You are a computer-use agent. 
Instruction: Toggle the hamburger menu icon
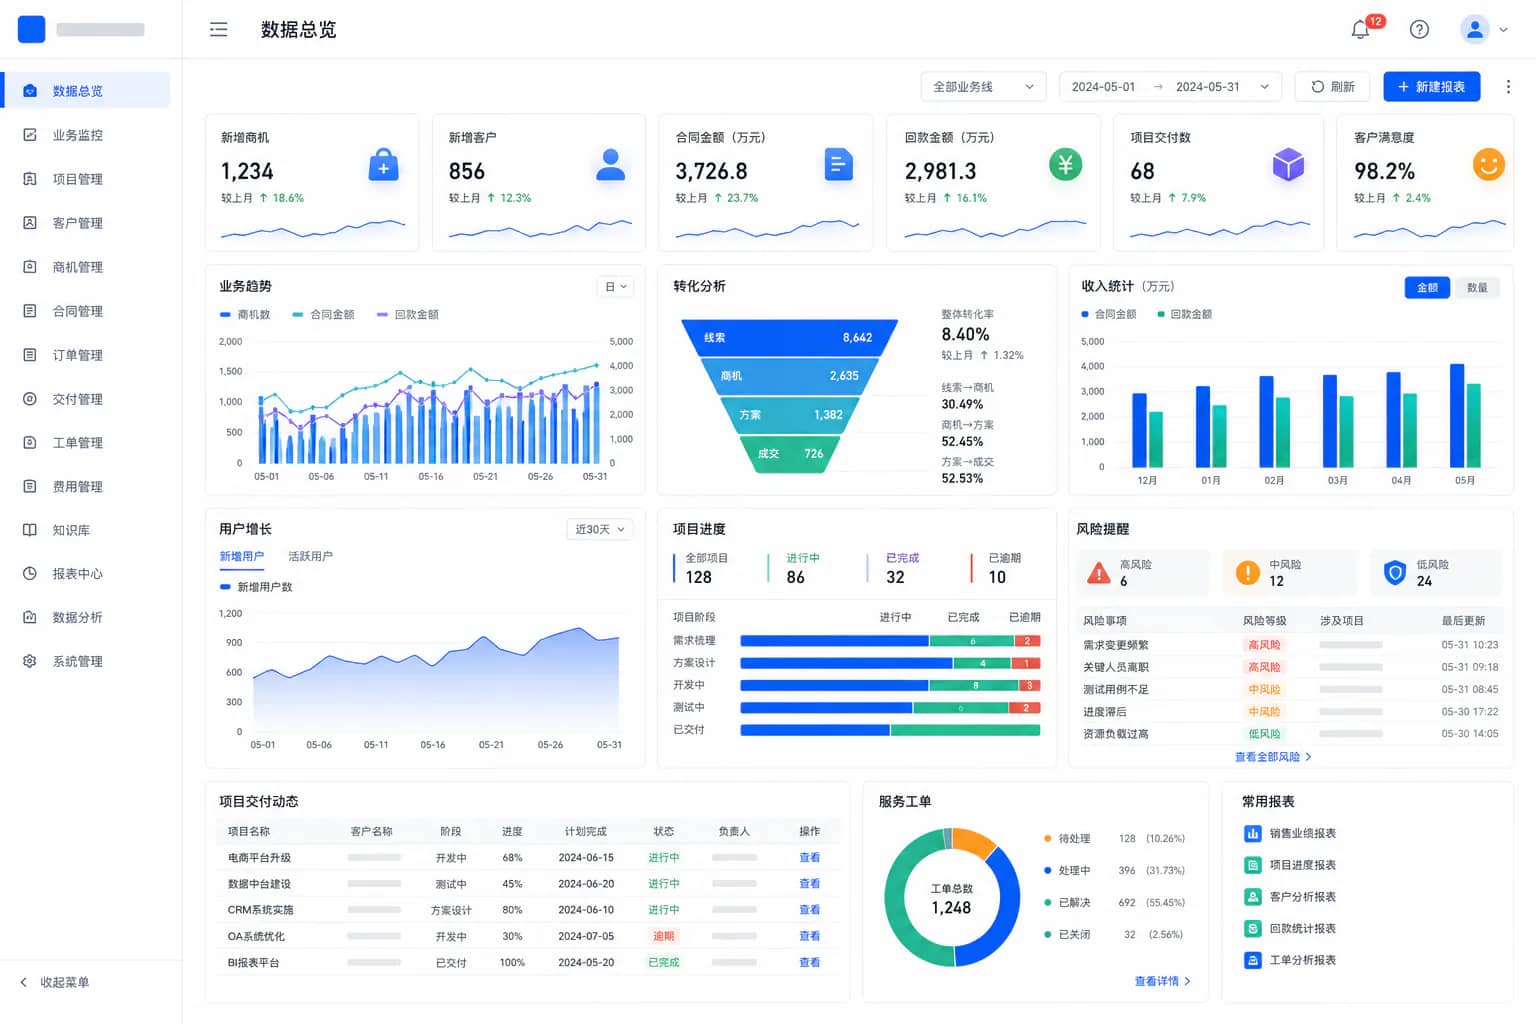coord(218,30)
